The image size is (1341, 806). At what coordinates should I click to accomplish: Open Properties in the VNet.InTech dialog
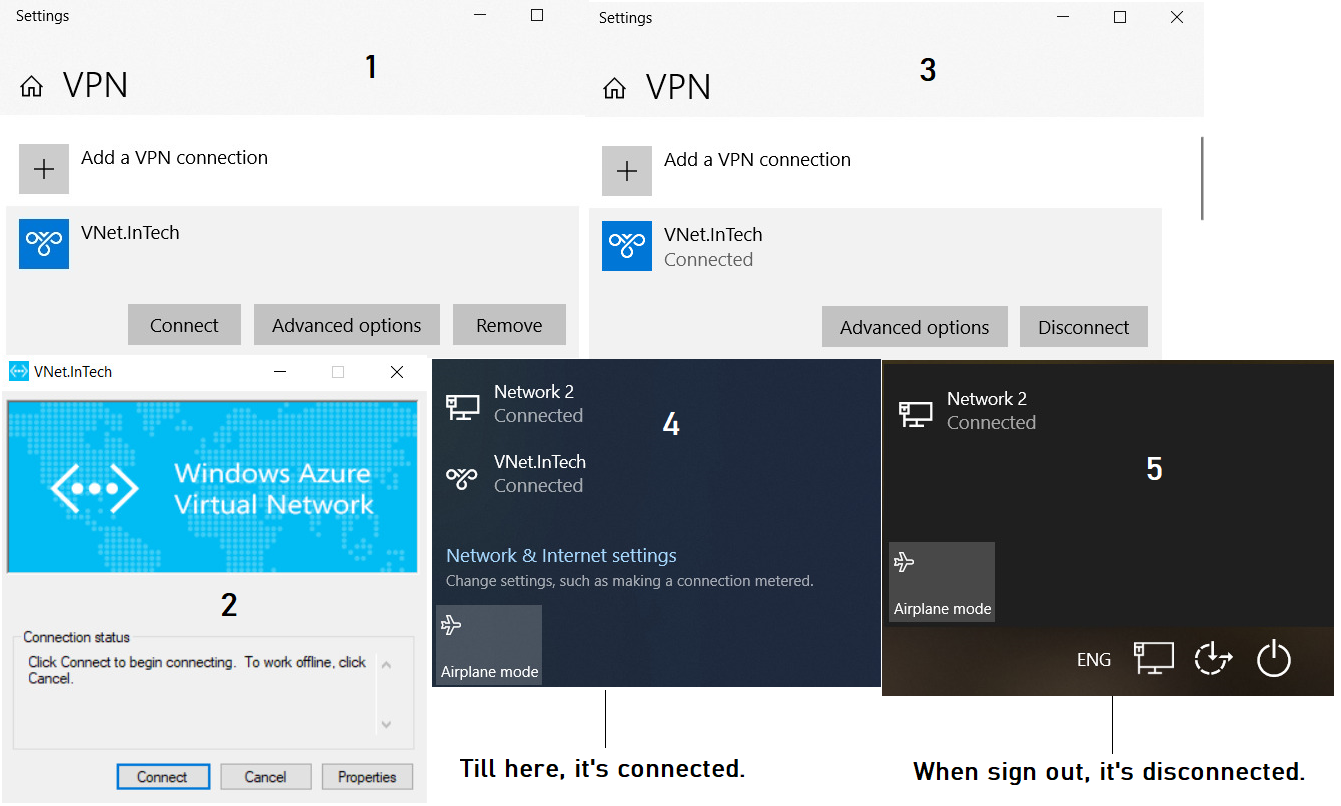coord(366,776)
